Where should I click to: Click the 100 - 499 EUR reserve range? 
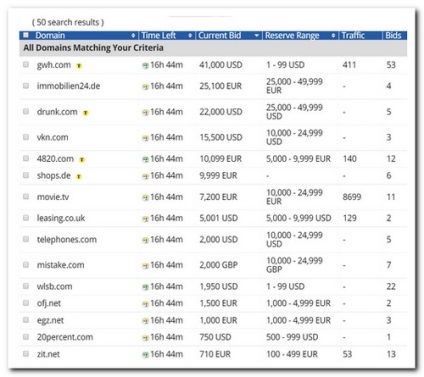[x=292, y=354]
